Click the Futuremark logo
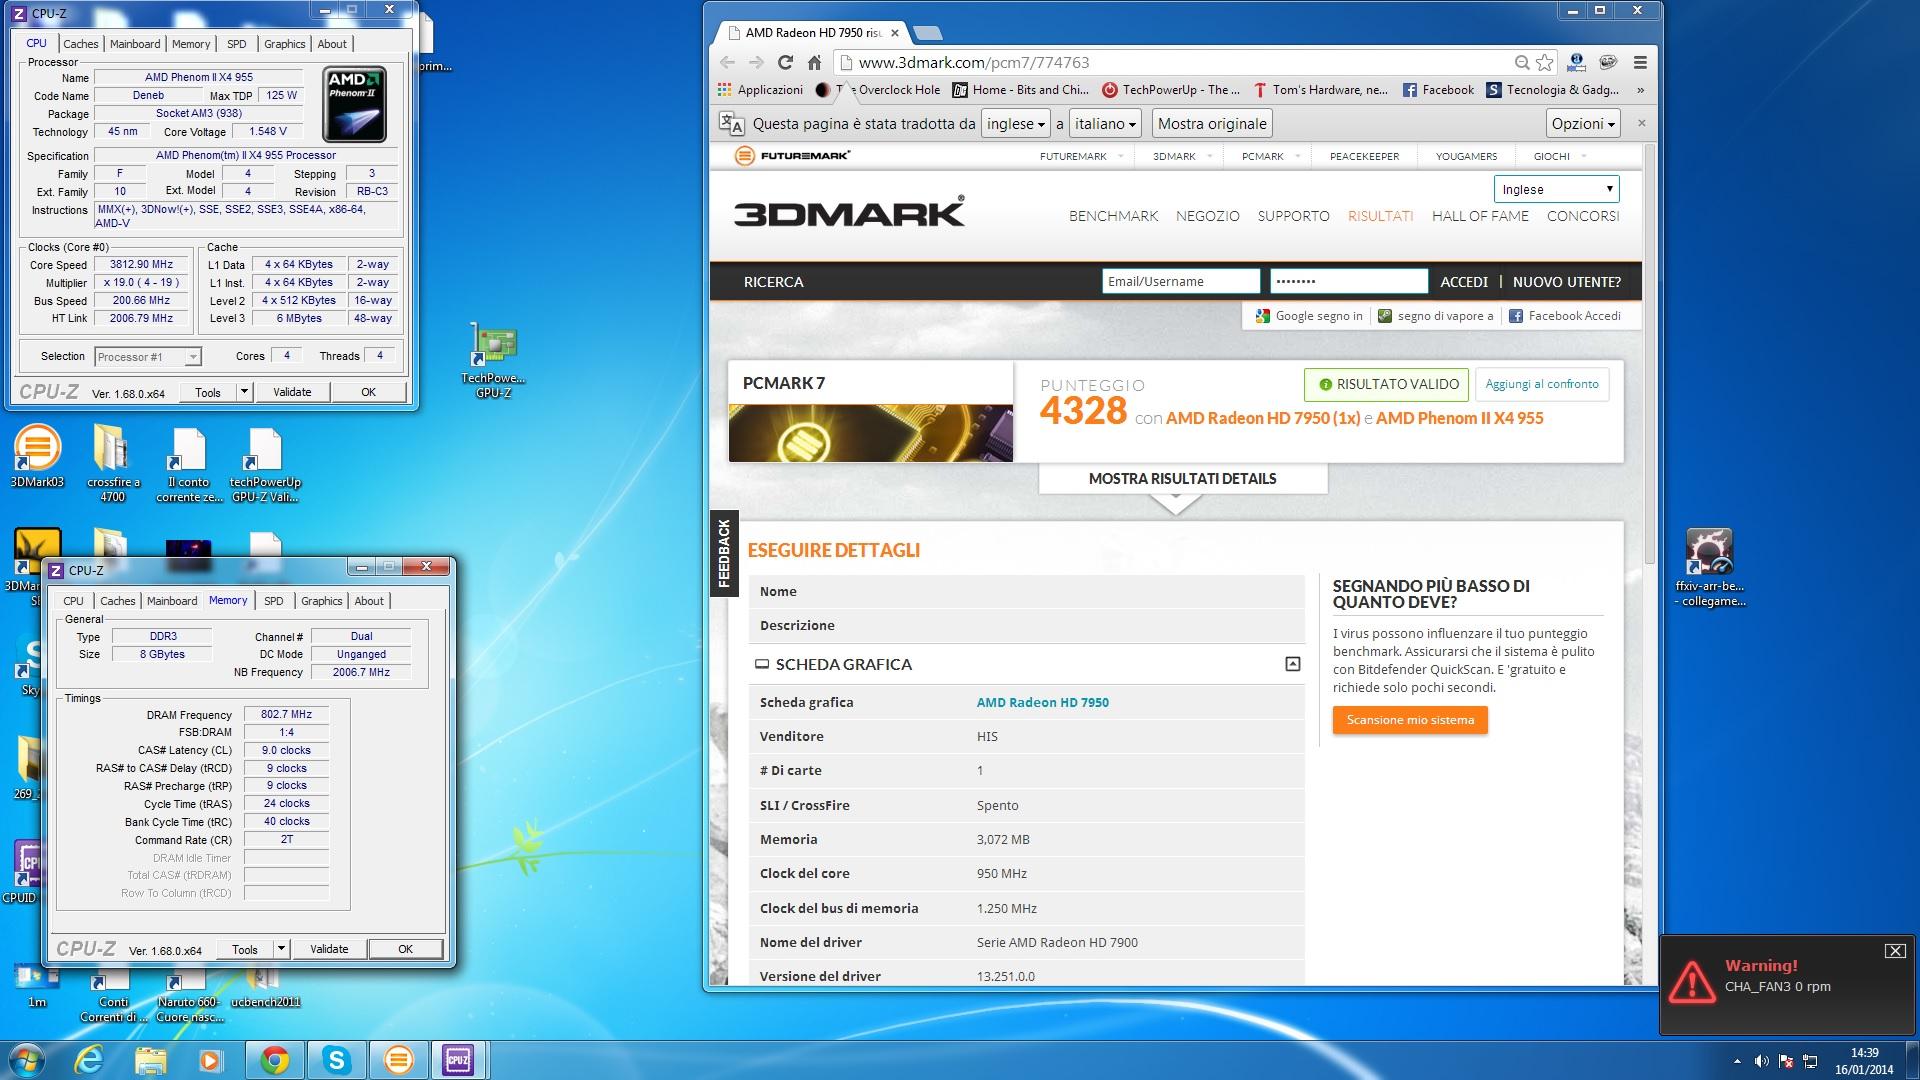1920x1080 pixels. tap(792, 156)
